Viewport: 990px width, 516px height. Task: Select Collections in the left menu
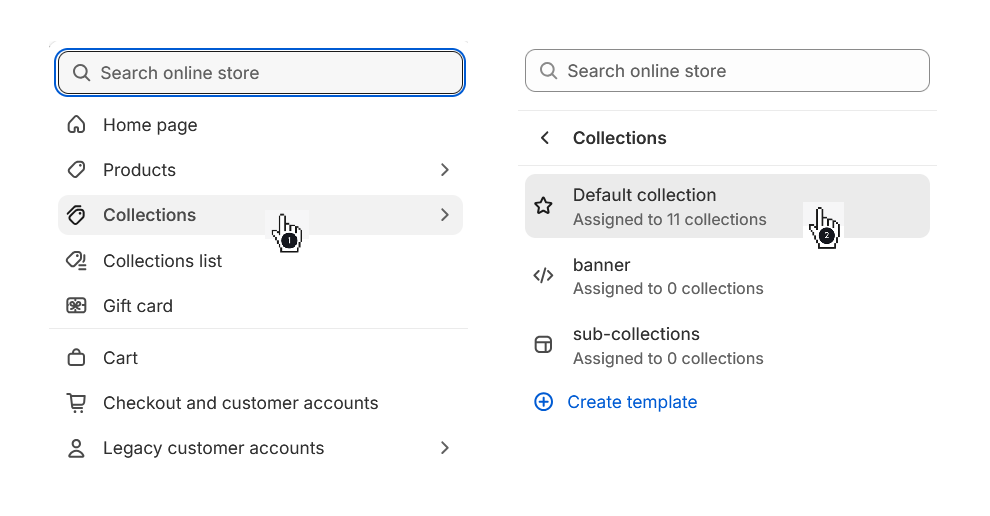click(x=260, y=215)
